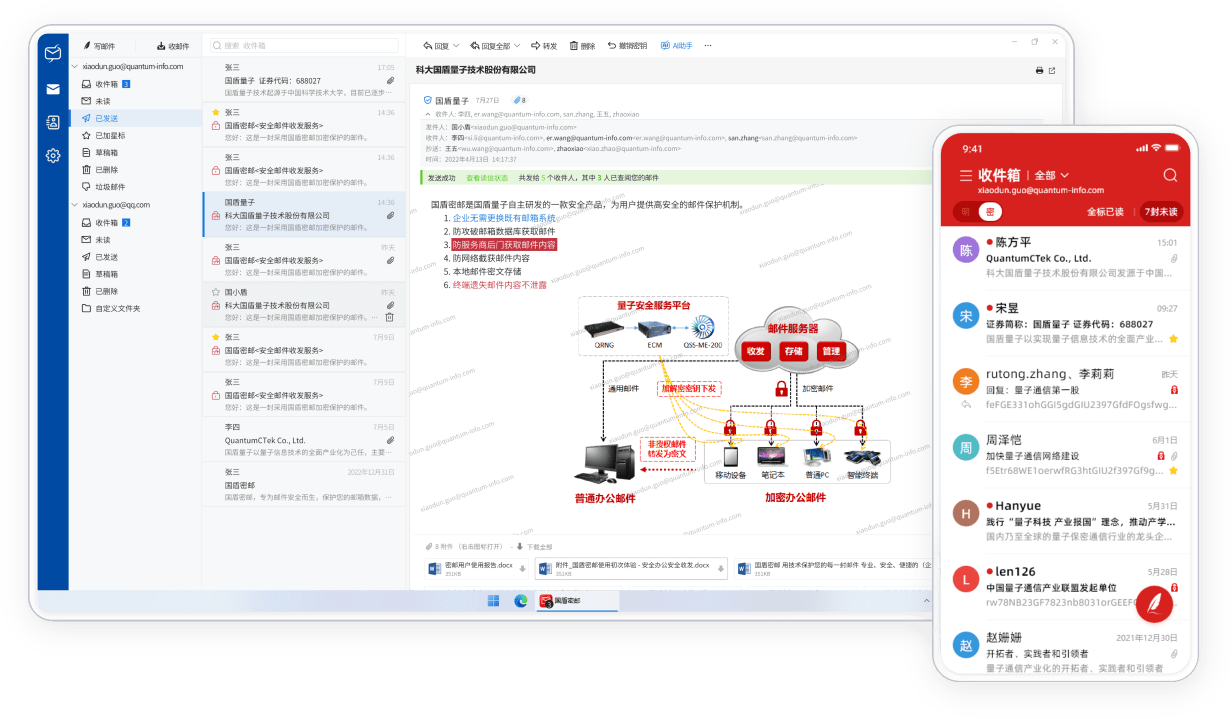1232x719 pixels.
Task: Tap the search magnifier in phone header
Action: pos(1170,176)
